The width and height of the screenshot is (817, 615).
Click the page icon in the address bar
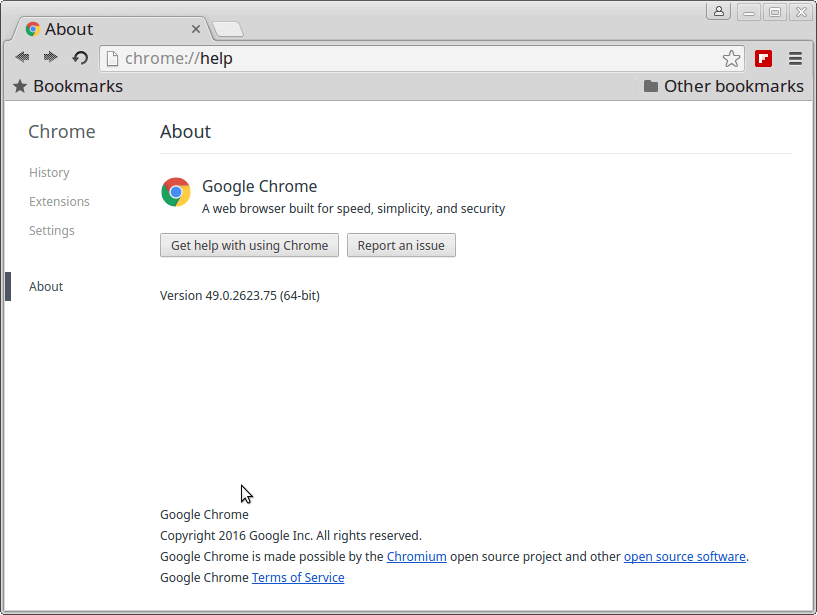[112, 58]
